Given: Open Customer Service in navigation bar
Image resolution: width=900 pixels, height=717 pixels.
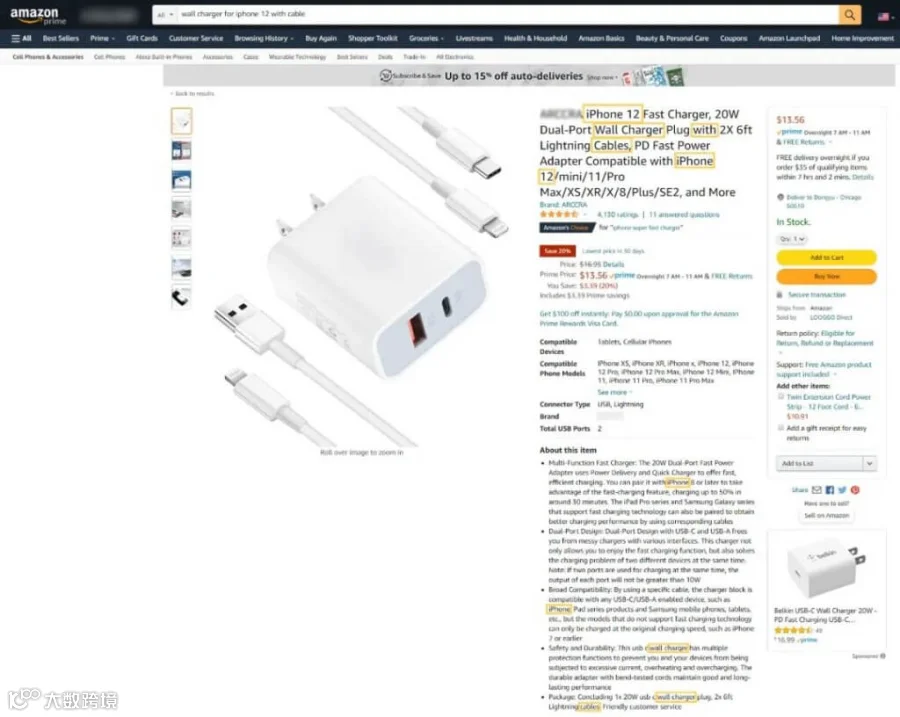Looking at the screenshot, I should (x=196, y=38).
